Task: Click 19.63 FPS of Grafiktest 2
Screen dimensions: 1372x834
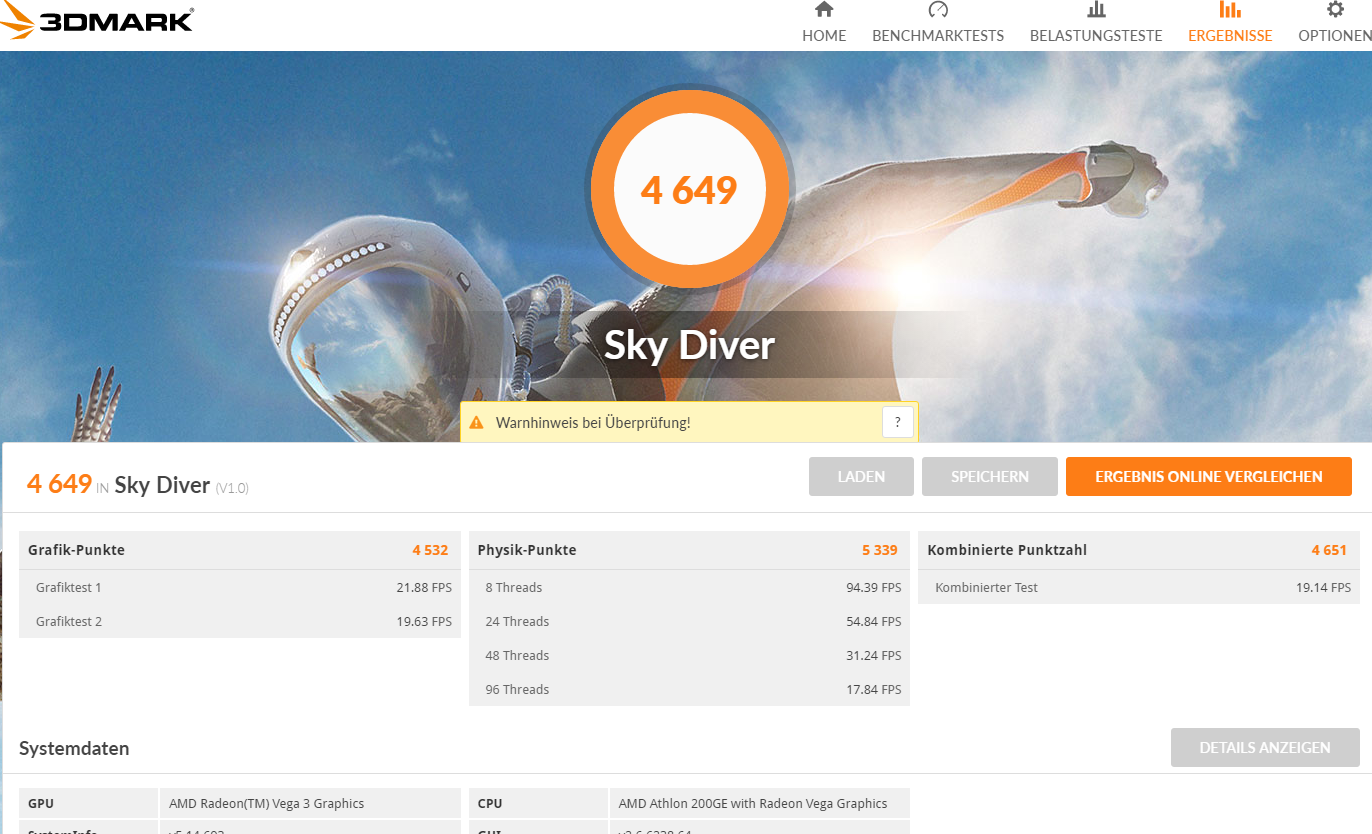Action: pos(424,621)
